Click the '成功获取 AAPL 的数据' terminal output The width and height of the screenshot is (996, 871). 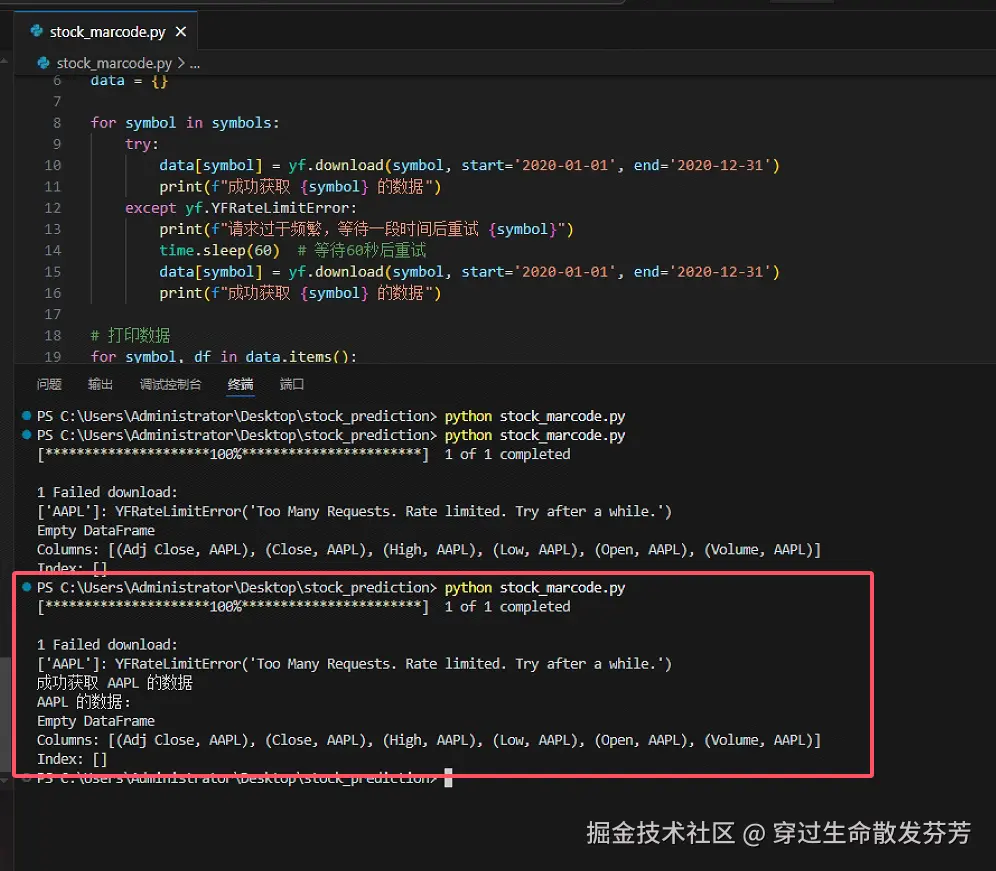114,683
